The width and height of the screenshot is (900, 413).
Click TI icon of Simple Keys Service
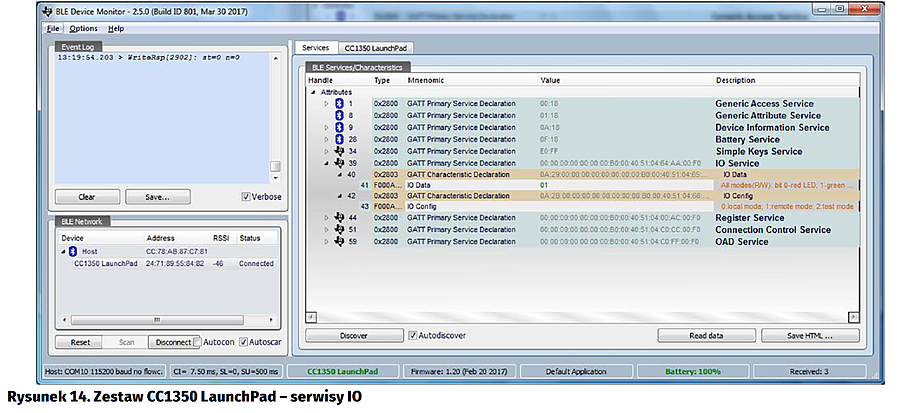point(338,152)
